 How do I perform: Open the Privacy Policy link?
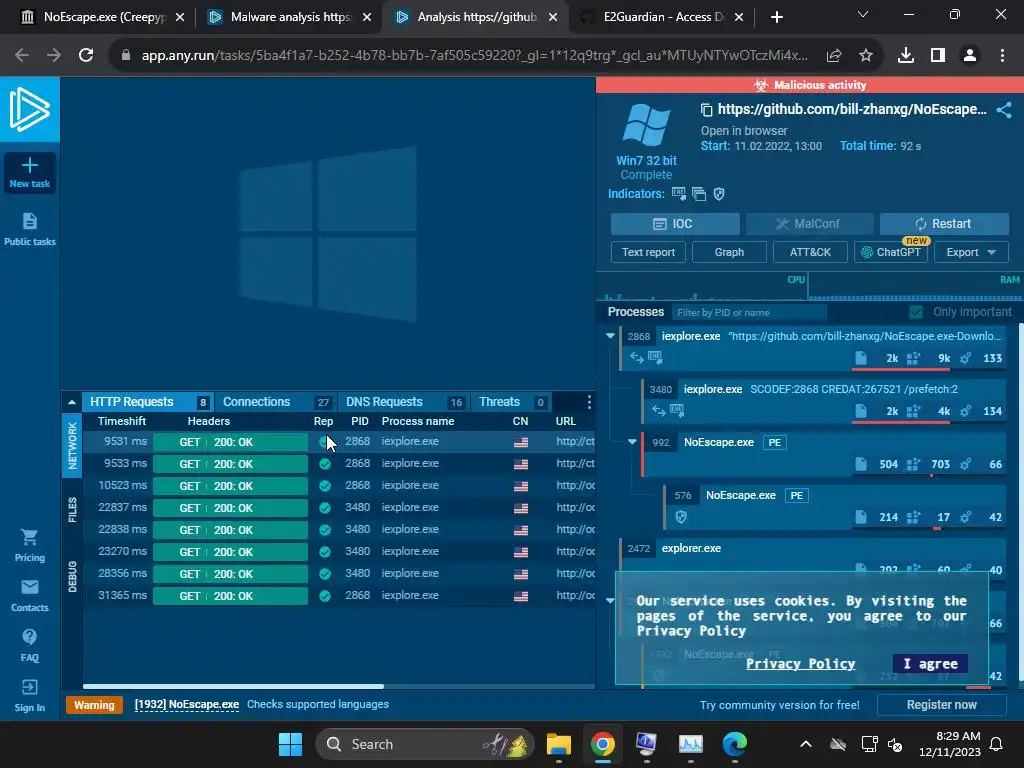coord(801,664)
